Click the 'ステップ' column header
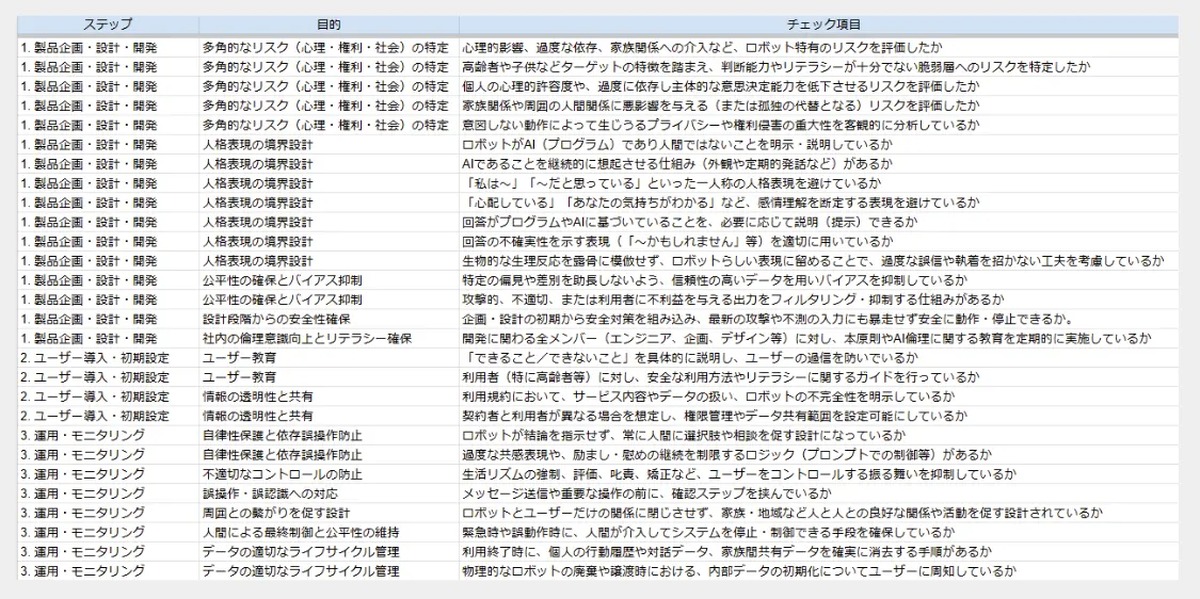 (x=107, y=24)
